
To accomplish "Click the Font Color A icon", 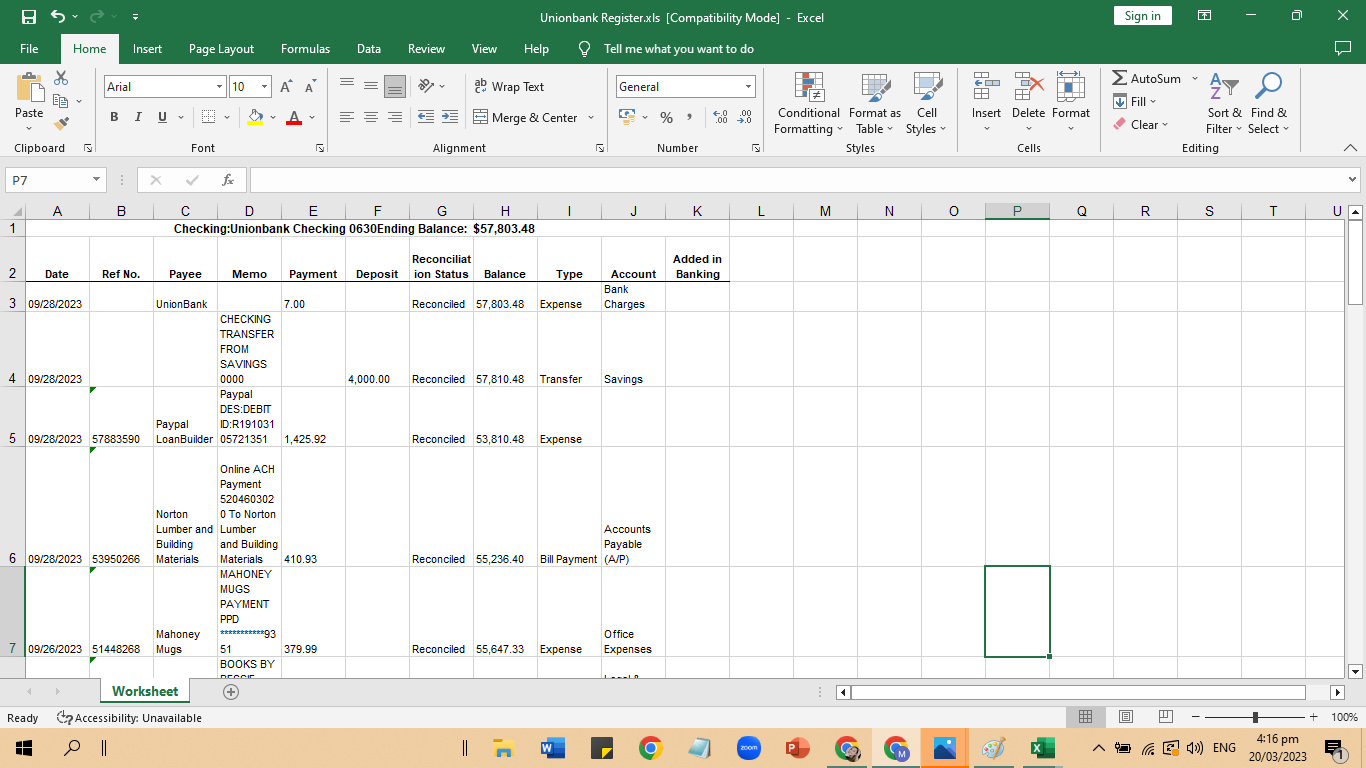I will (294, 117).
